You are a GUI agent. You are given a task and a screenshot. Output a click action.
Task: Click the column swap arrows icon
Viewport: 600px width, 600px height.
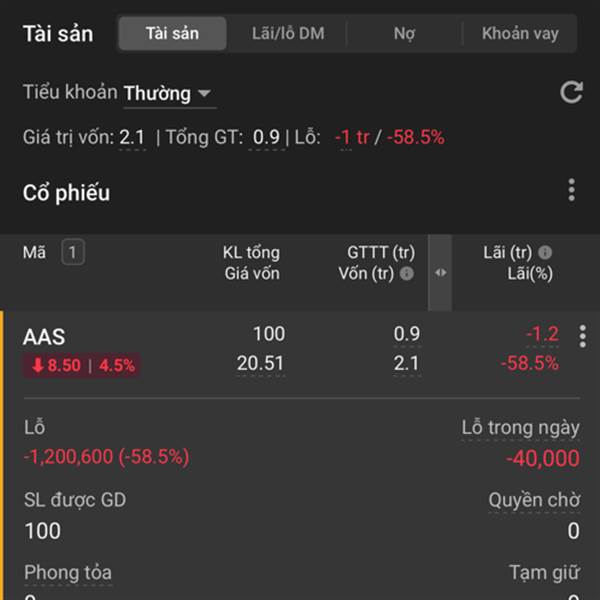click(x=441, y=273)
